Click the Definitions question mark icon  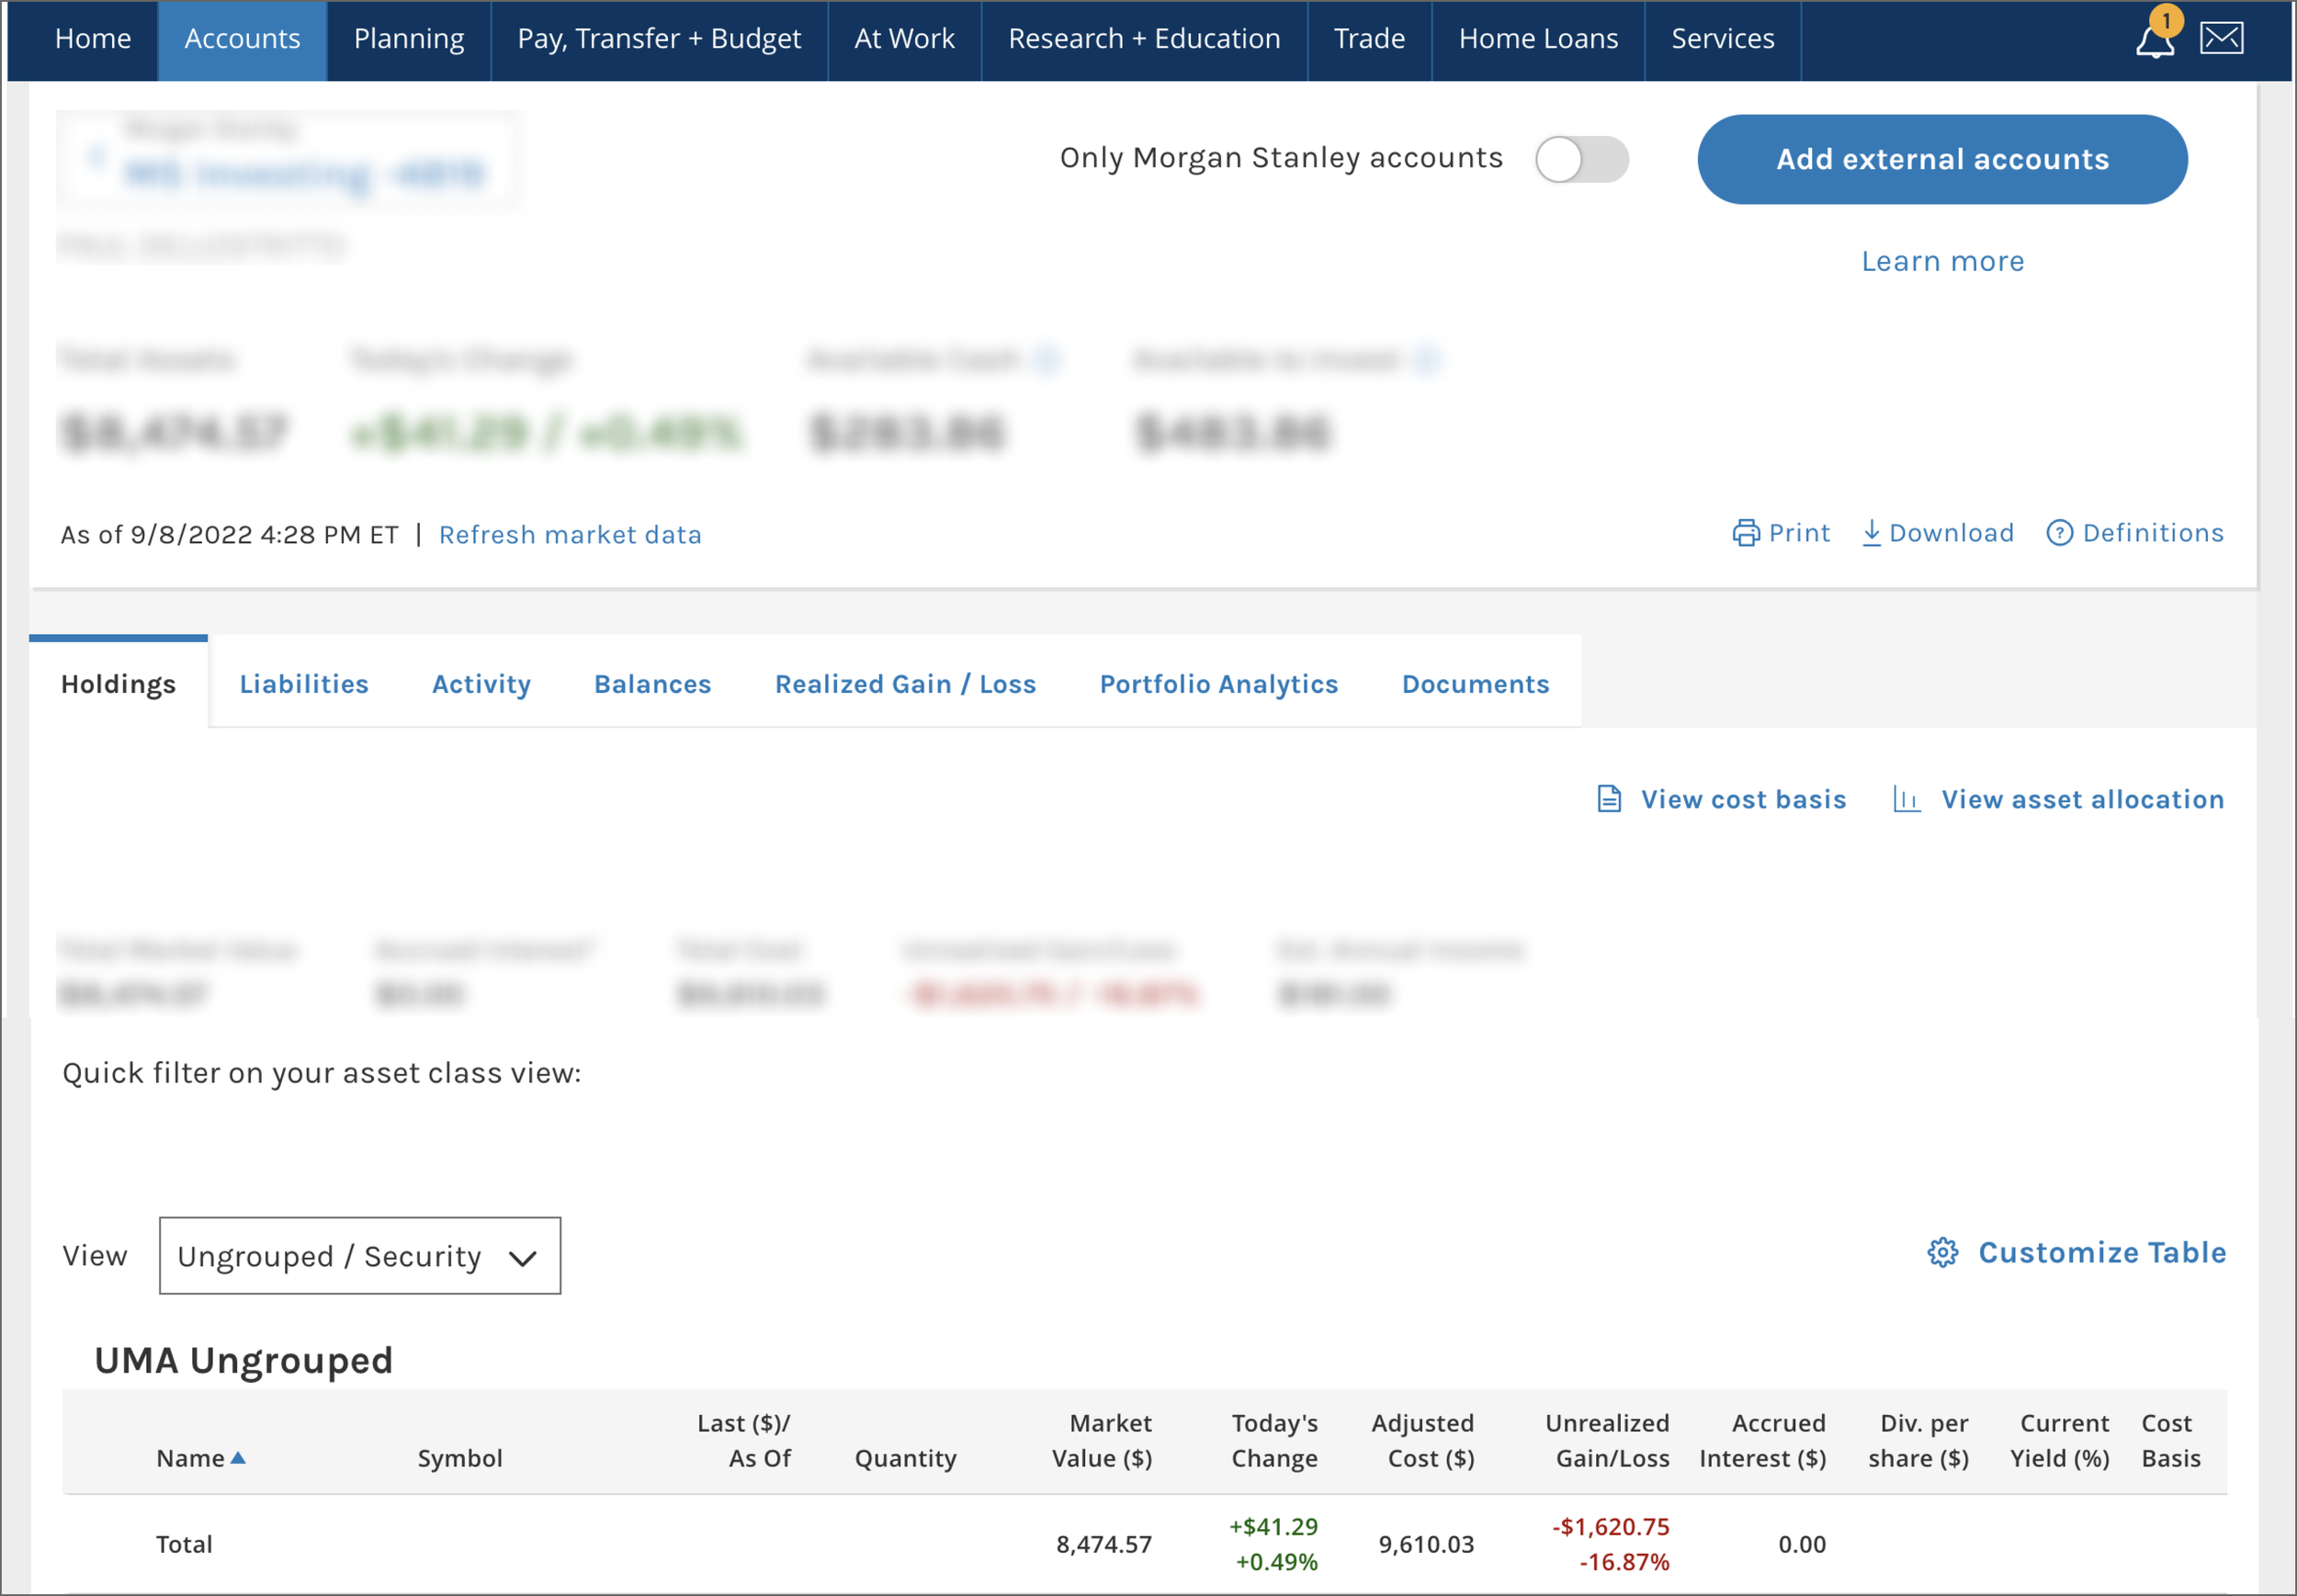click(x=2059, y=533)
